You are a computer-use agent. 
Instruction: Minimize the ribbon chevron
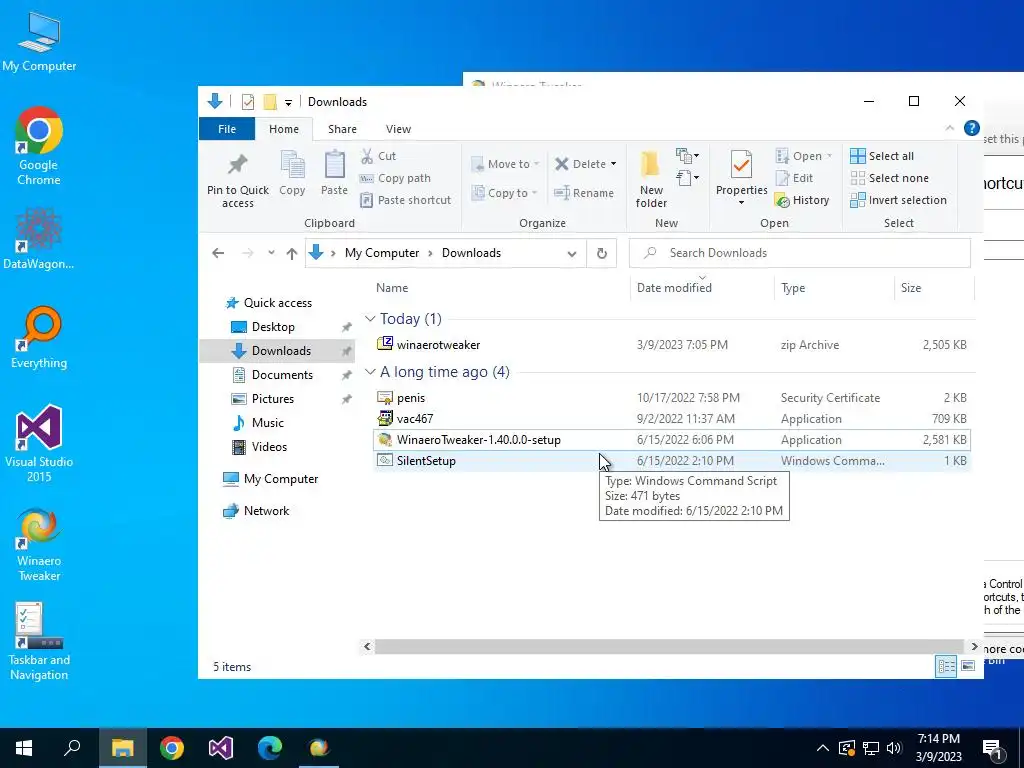click(x=950, y=128)
